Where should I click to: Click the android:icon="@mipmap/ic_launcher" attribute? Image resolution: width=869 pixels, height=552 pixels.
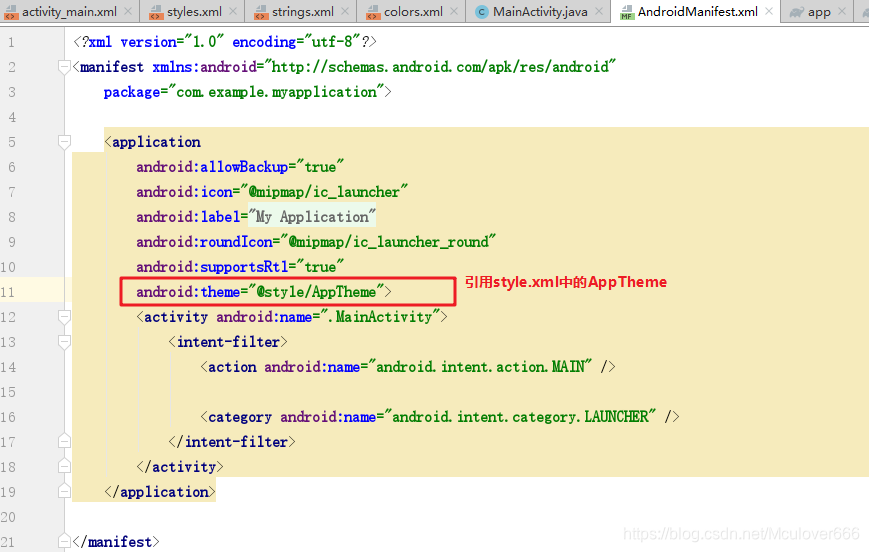coord(272,192)
